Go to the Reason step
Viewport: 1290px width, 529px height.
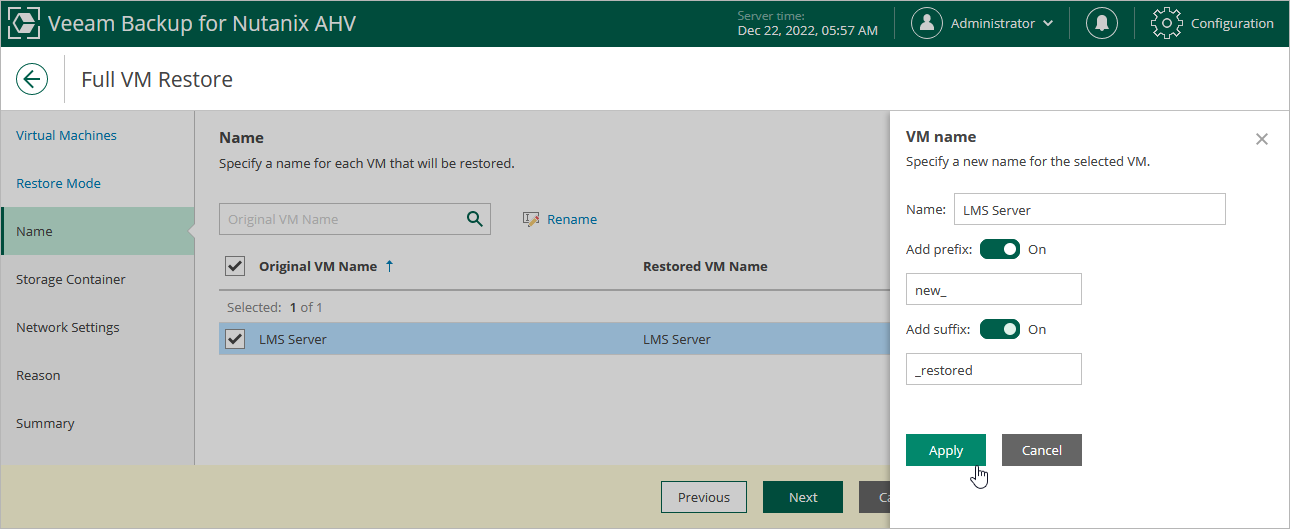(38, 375)
